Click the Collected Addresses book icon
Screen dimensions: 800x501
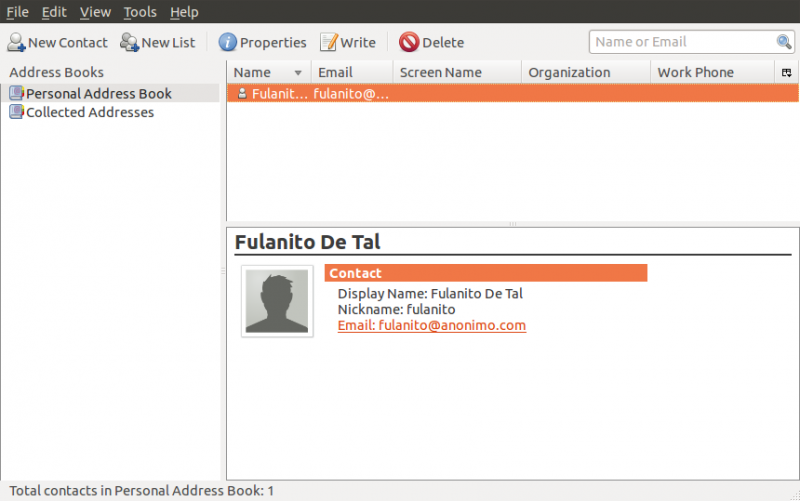17,112
